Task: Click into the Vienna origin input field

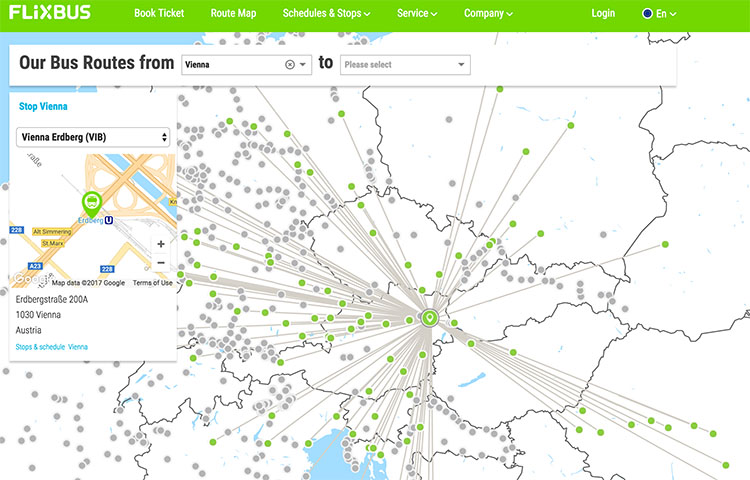Action: (232, 65)
